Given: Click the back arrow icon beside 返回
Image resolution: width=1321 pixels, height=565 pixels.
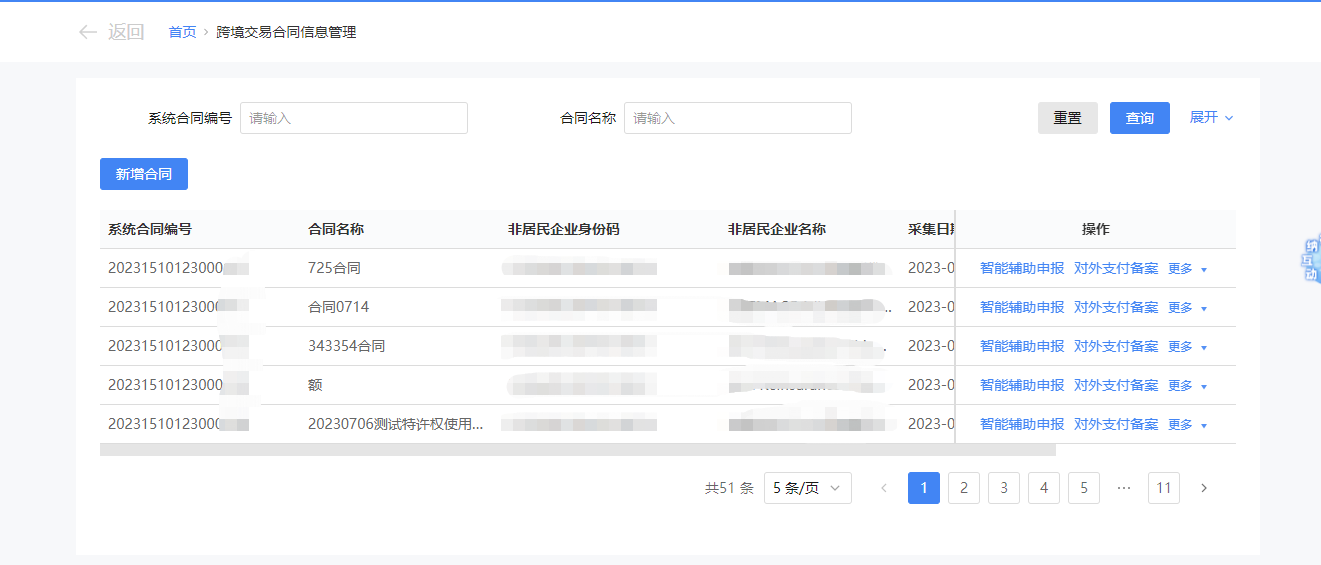Looking at the screenshot, I should 88,32.
